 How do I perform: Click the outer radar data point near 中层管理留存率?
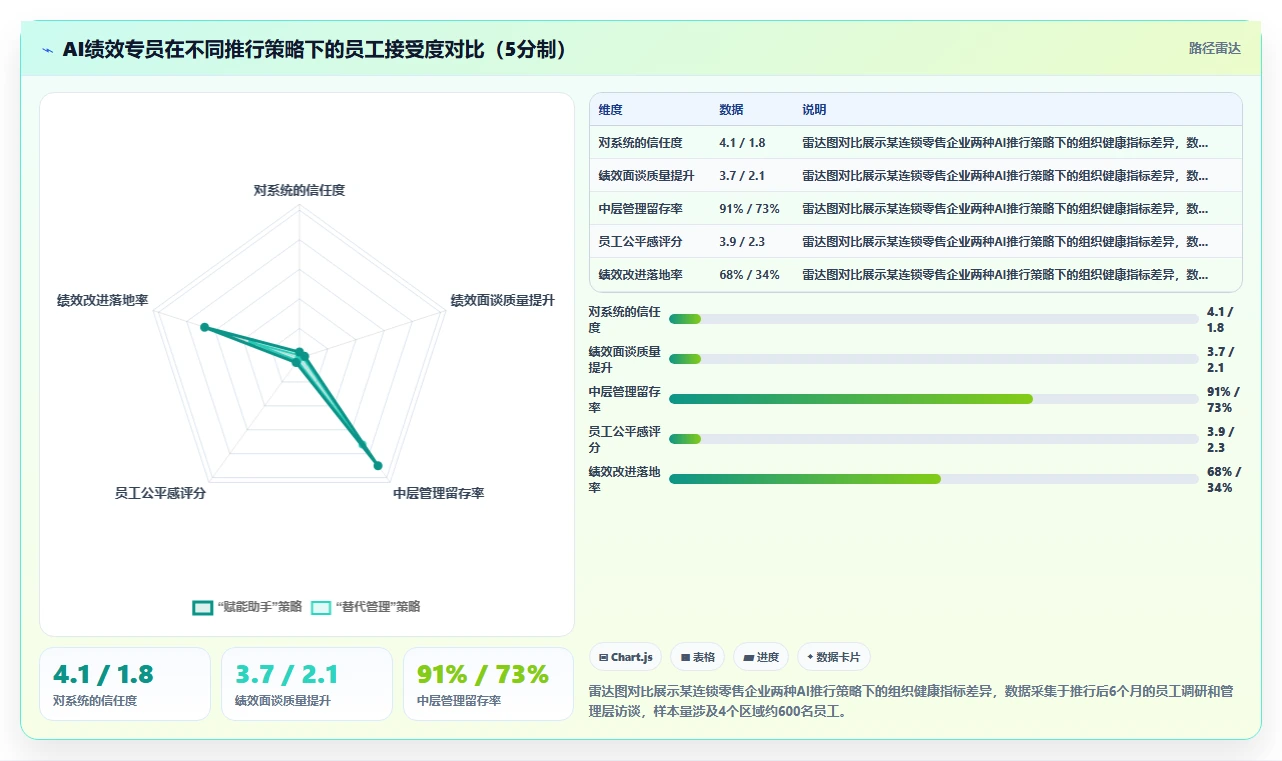[x=378, y=464]
